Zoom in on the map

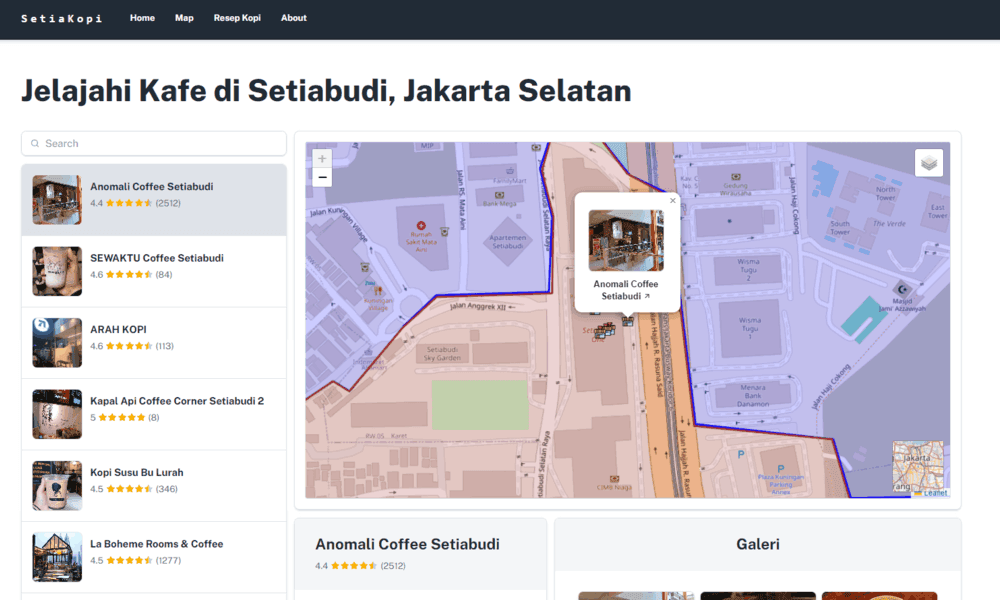322,159
